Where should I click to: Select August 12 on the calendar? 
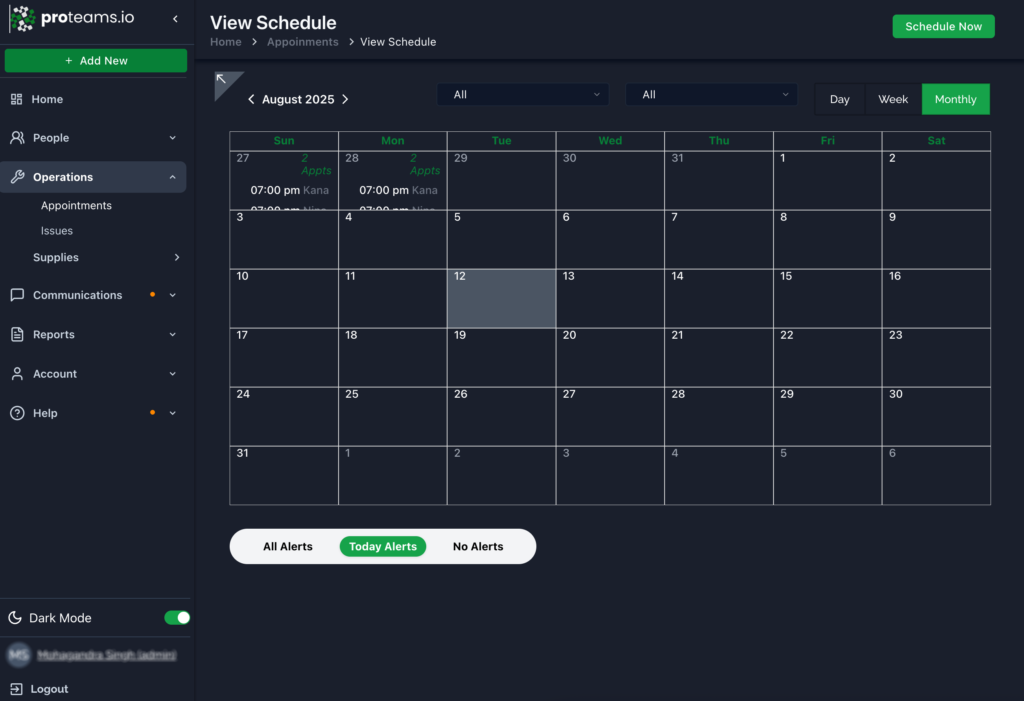click(x=500, y=297)
